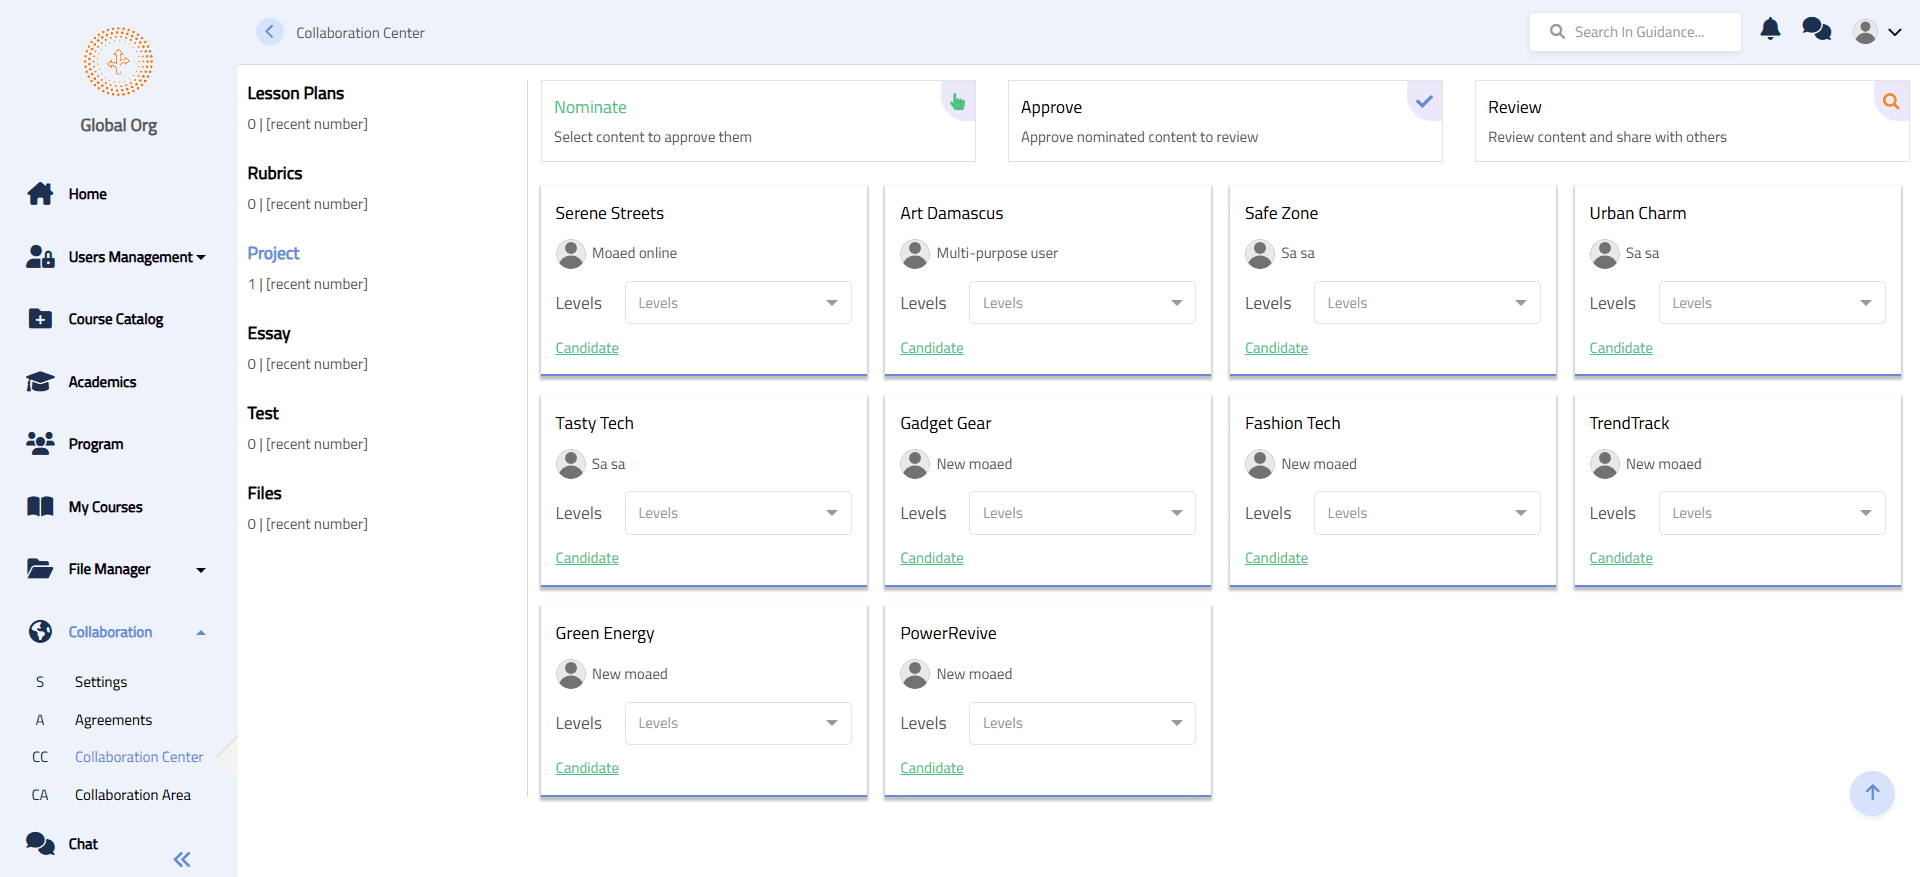Open Collaboration Area in sidebar
Screen dimensions: 1920x877
pos(132,795)
